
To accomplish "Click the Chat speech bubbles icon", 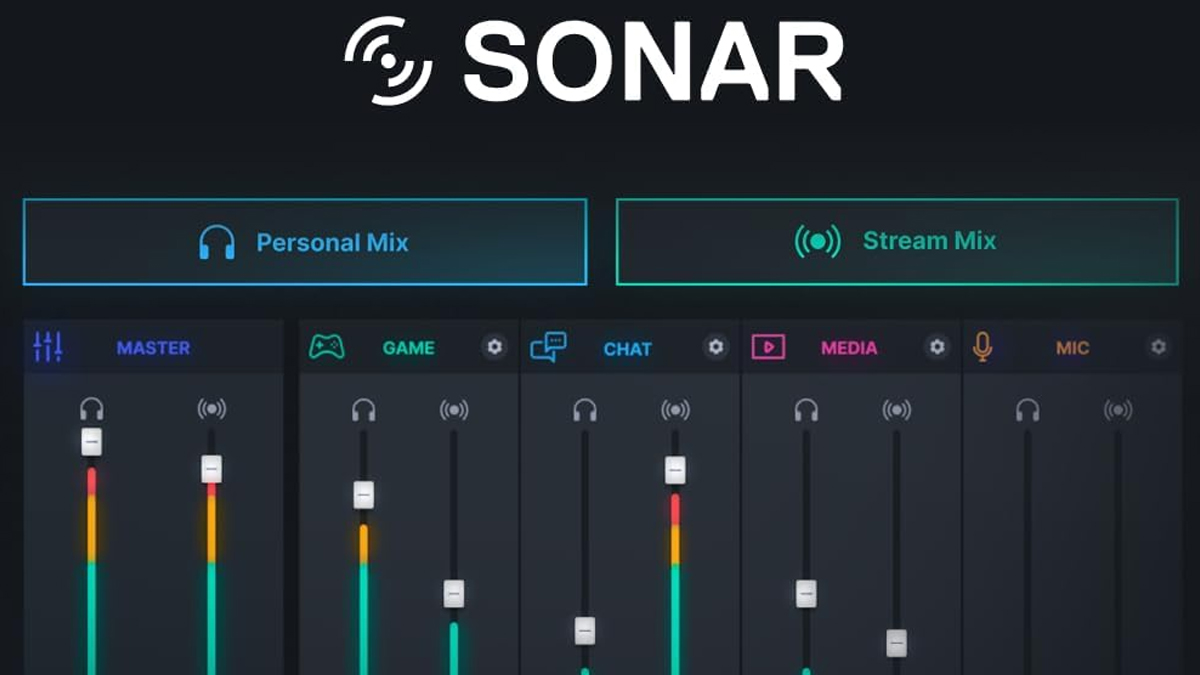I will [548, 347].
